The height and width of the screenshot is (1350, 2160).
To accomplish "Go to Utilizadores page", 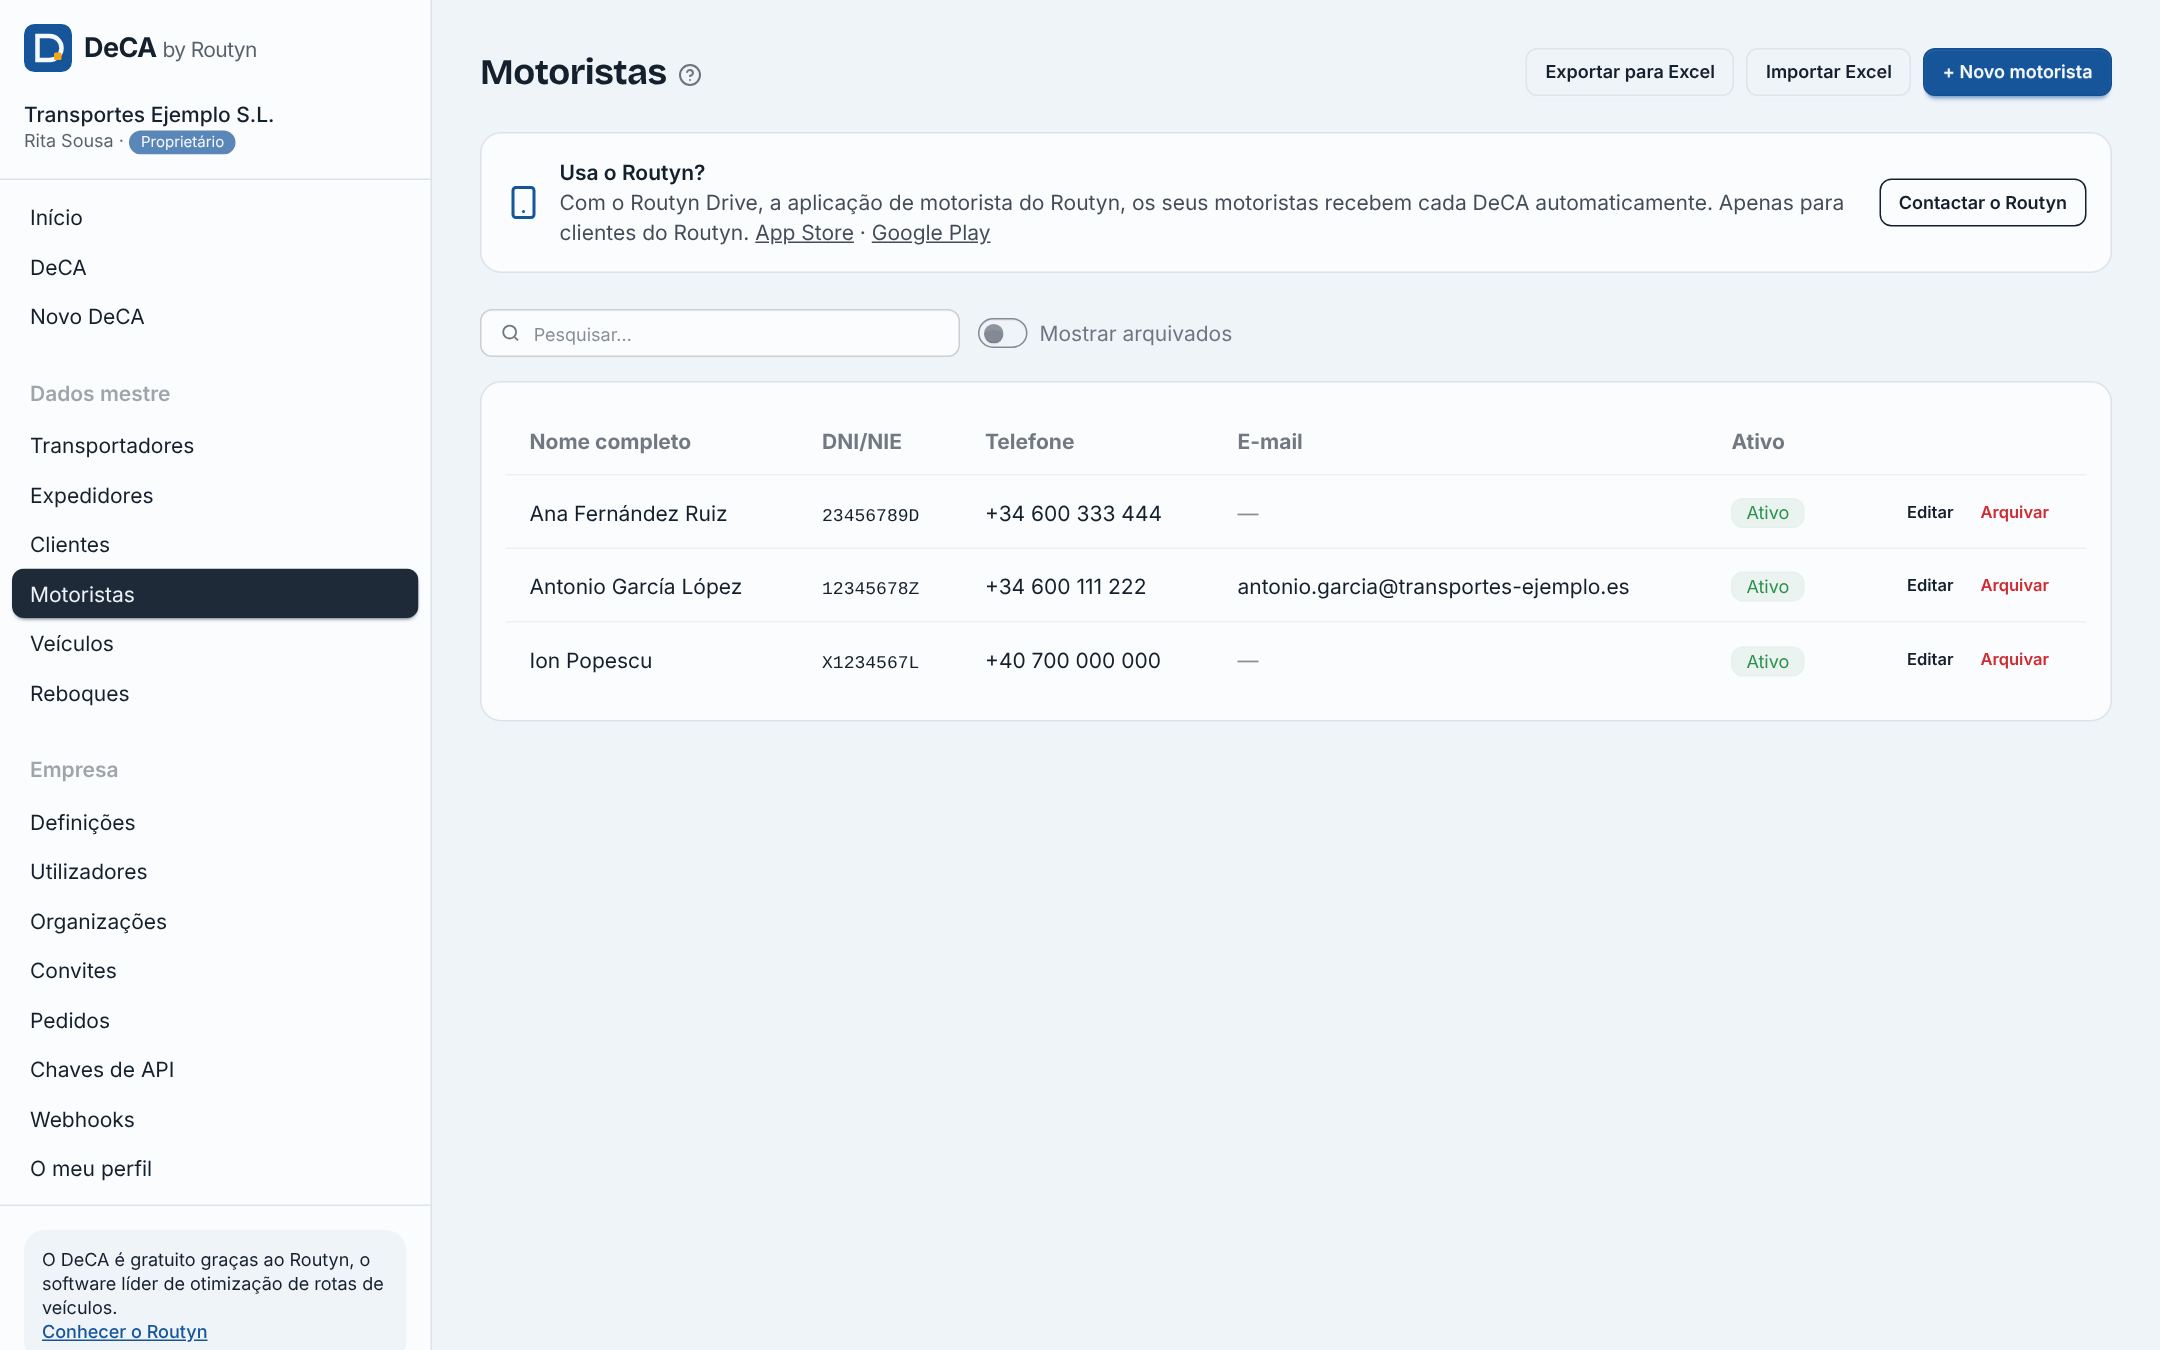I will (x=215, y=872).
